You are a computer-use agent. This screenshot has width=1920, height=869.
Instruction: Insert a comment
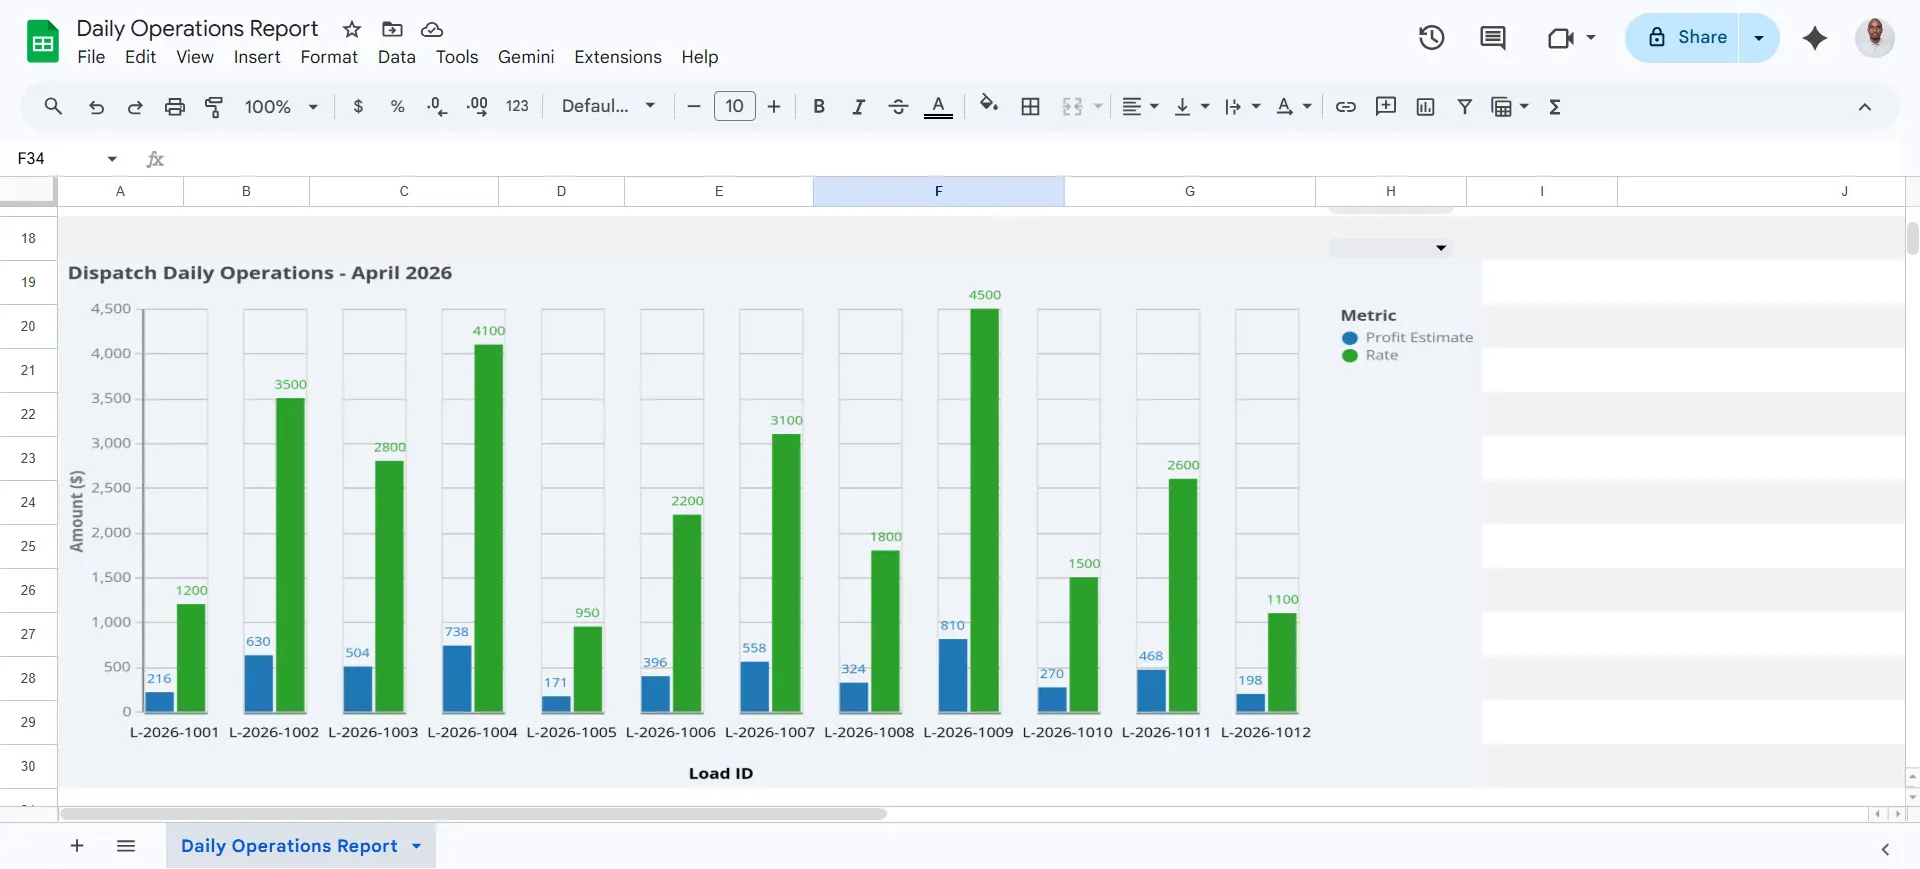(1386, 106)
